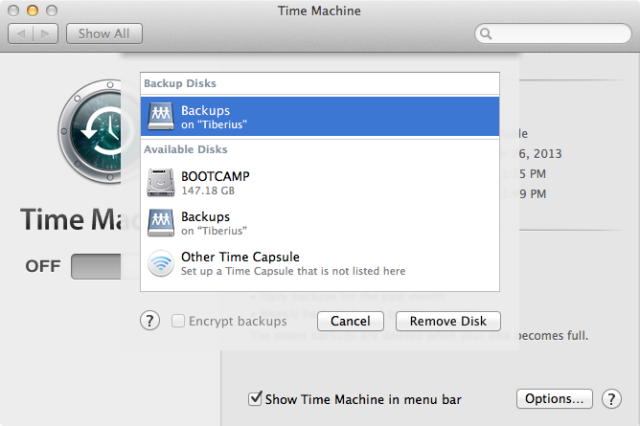The image size is (640, 426).
Task: Open help beside the Options button
Action: click(611, 399)
